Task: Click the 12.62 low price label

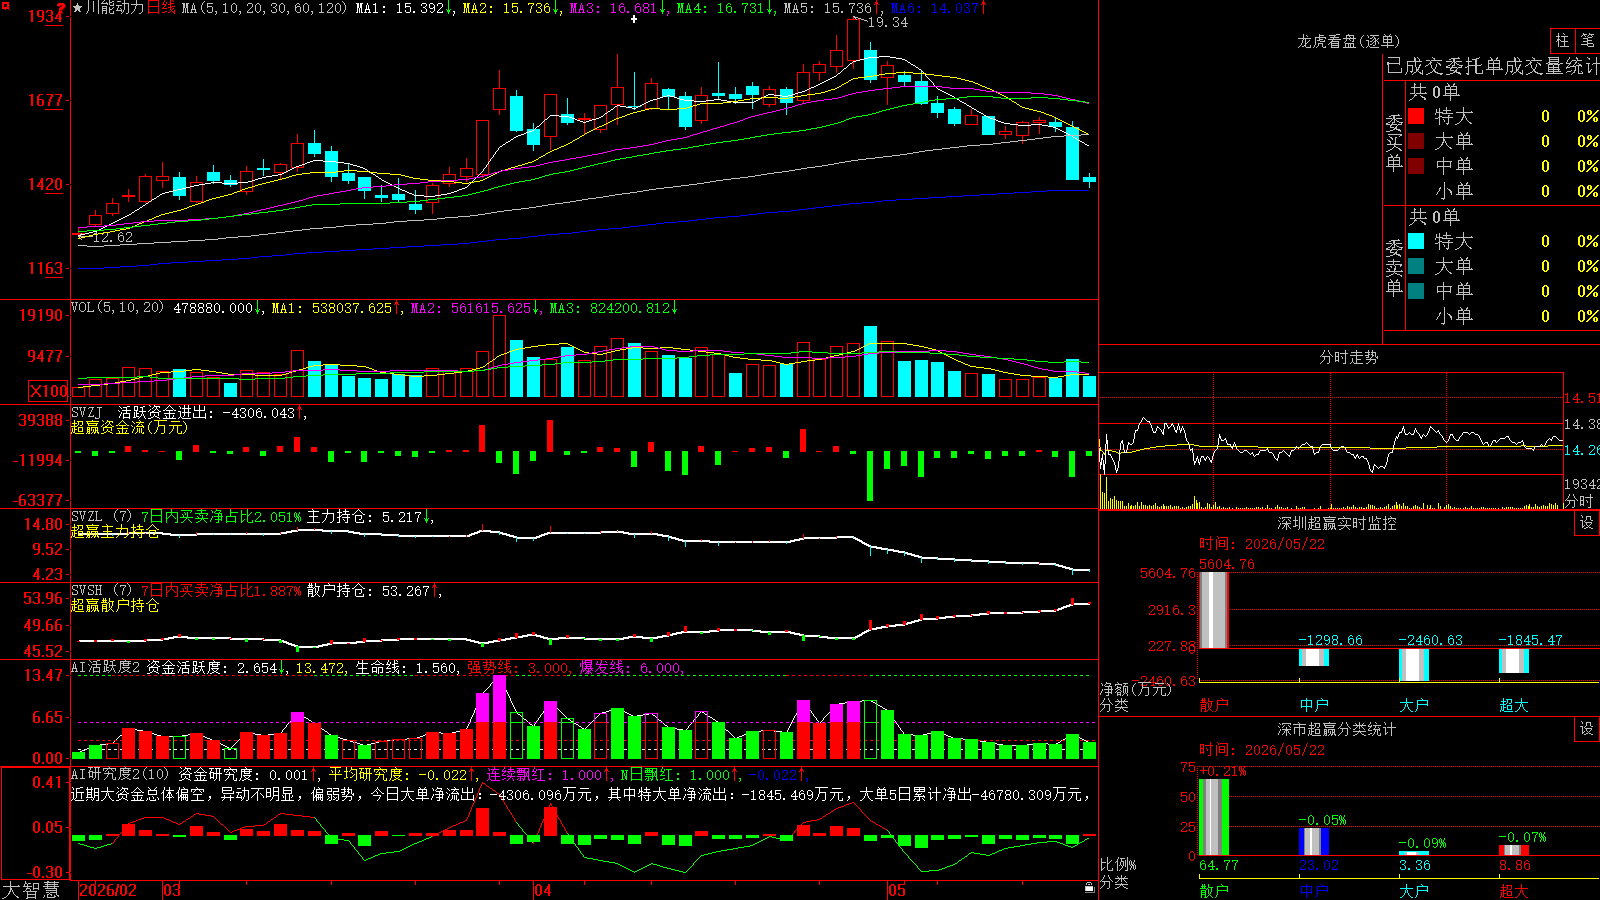Action: pos(112,237)
